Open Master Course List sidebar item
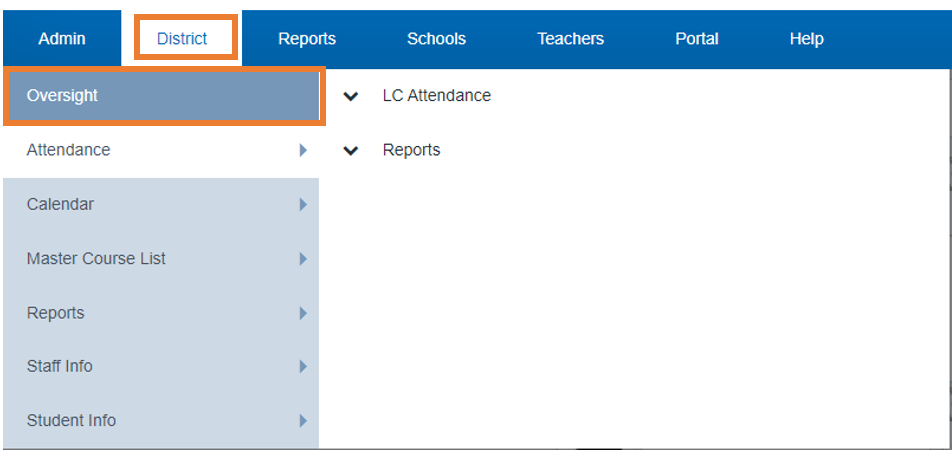Viewport: 952px width, 450px height. [96, 259]
